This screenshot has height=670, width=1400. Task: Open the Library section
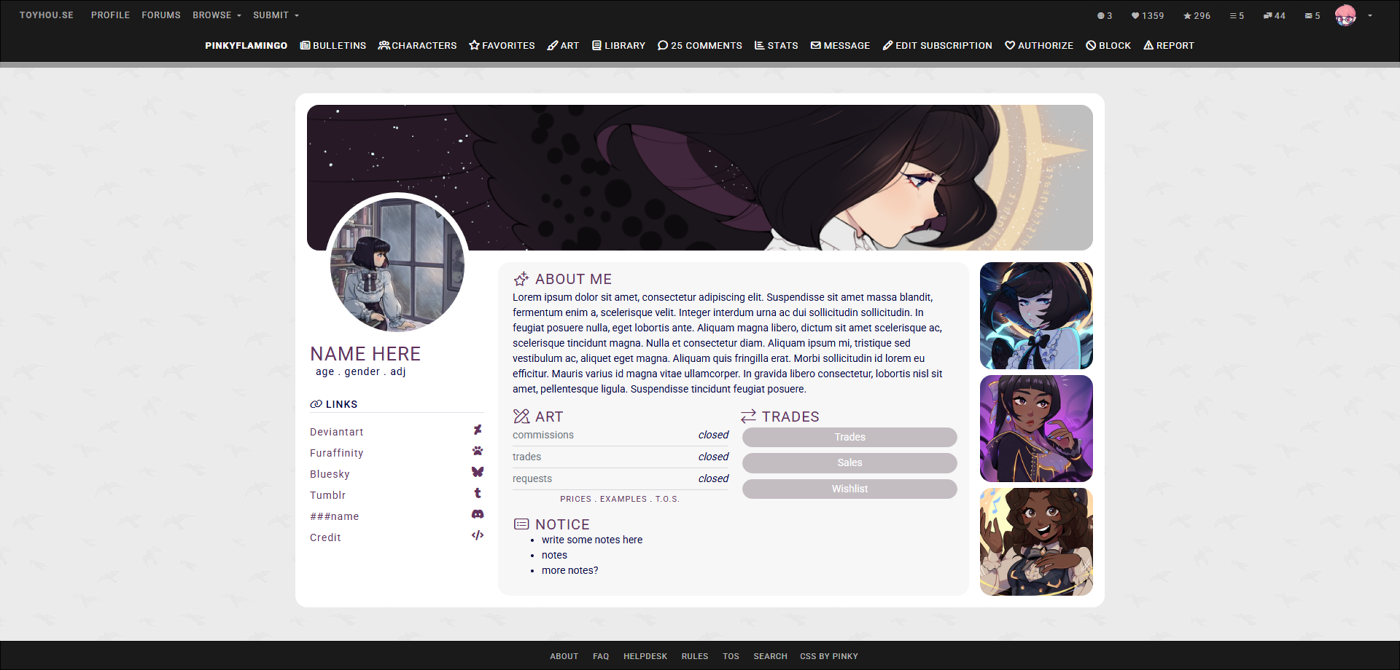pyautogui.click(x=618, y=45)
